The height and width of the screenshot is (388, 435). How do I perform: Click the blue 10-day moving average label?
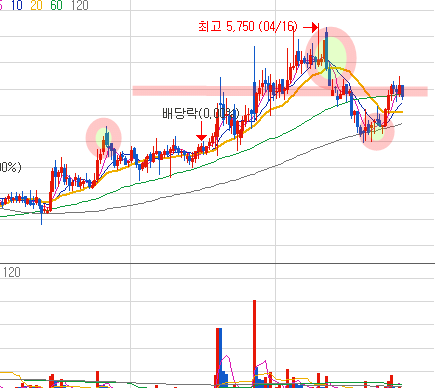click(17, 5)
